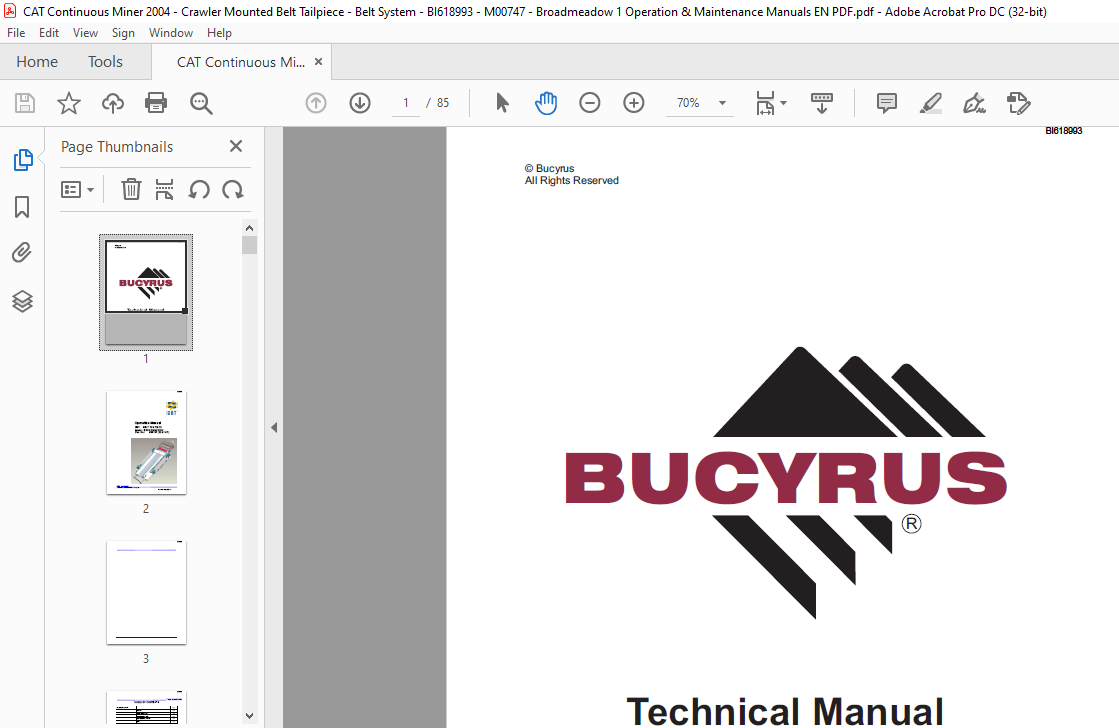Click the scrolling mode read icon
1119x728 pixels.
pos(821,103)
